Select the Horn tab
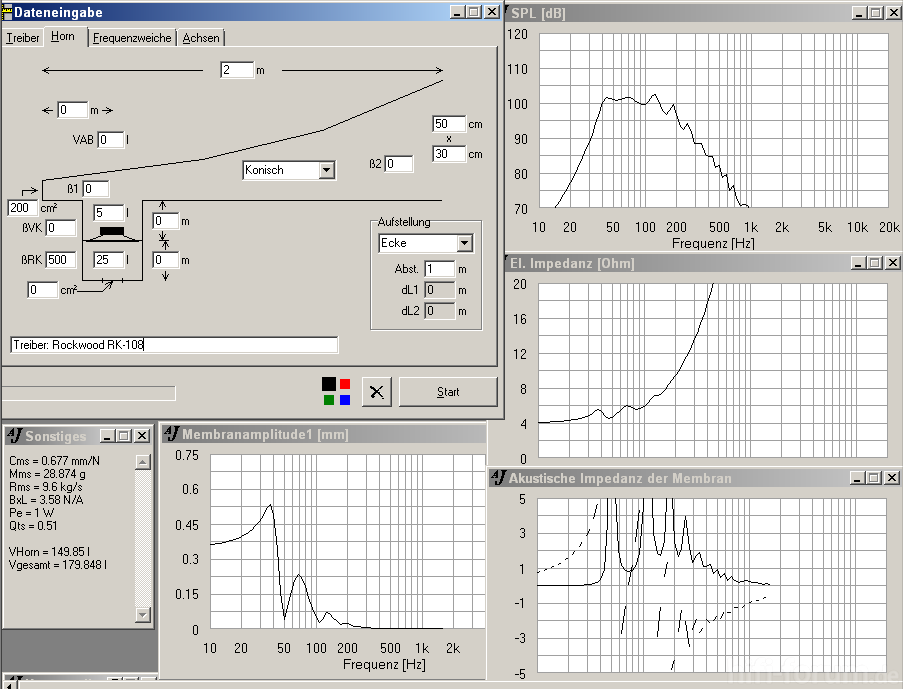903x689 pixels. 63,36
